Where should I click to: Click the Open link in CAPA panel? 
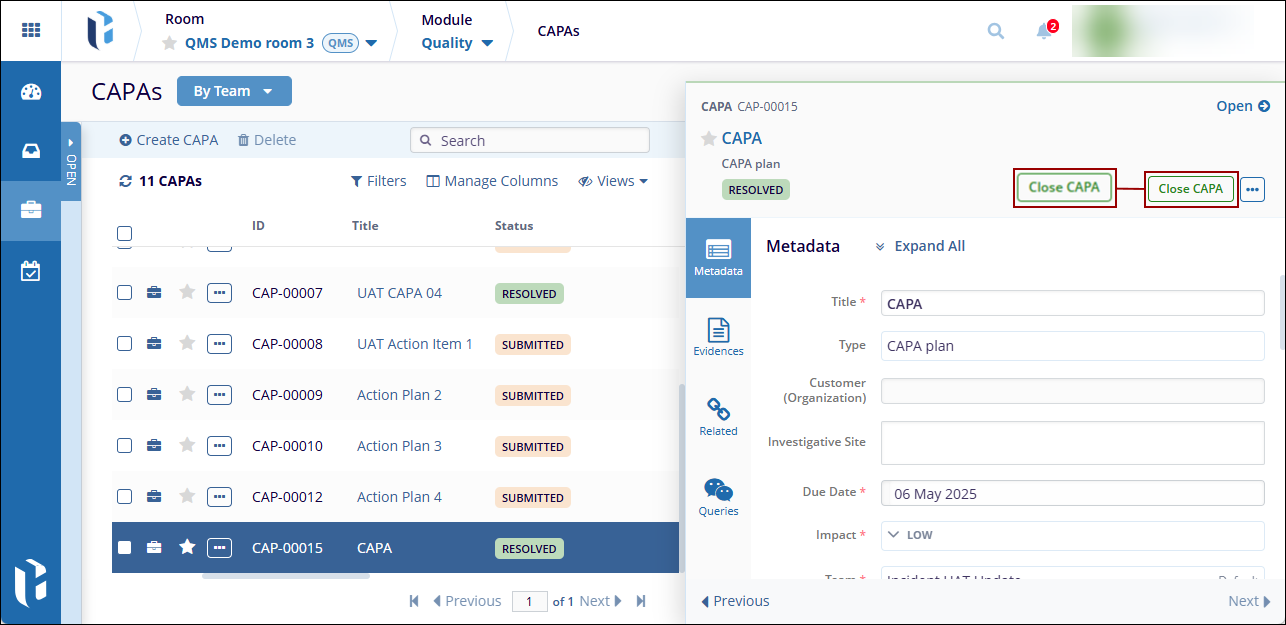coord(1242,106)
